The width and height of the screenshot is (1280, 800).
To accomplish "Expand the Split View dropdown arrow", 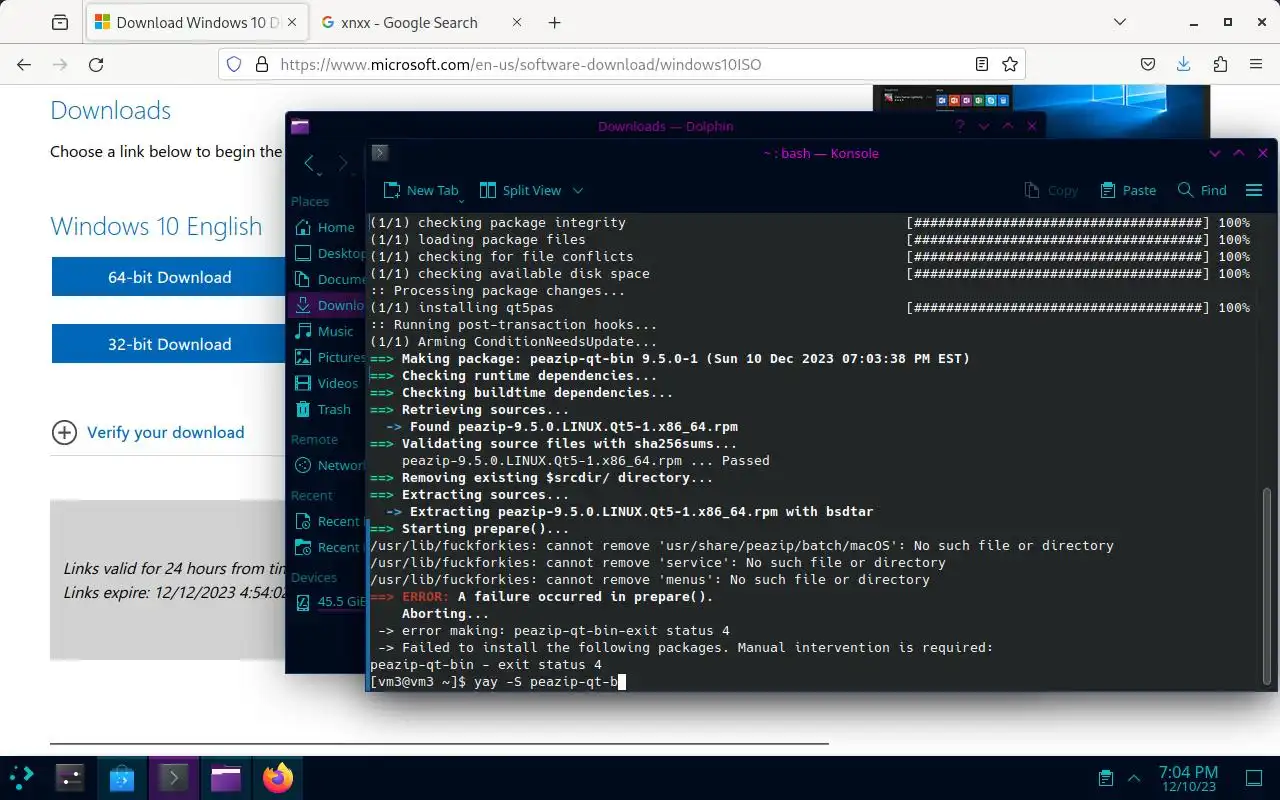I will tap(577, 190).
